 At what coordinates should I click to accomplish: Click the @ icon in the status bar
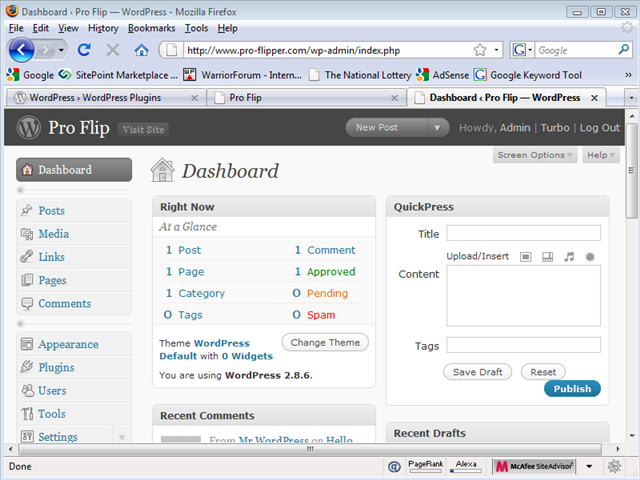[x=394, y=466]
